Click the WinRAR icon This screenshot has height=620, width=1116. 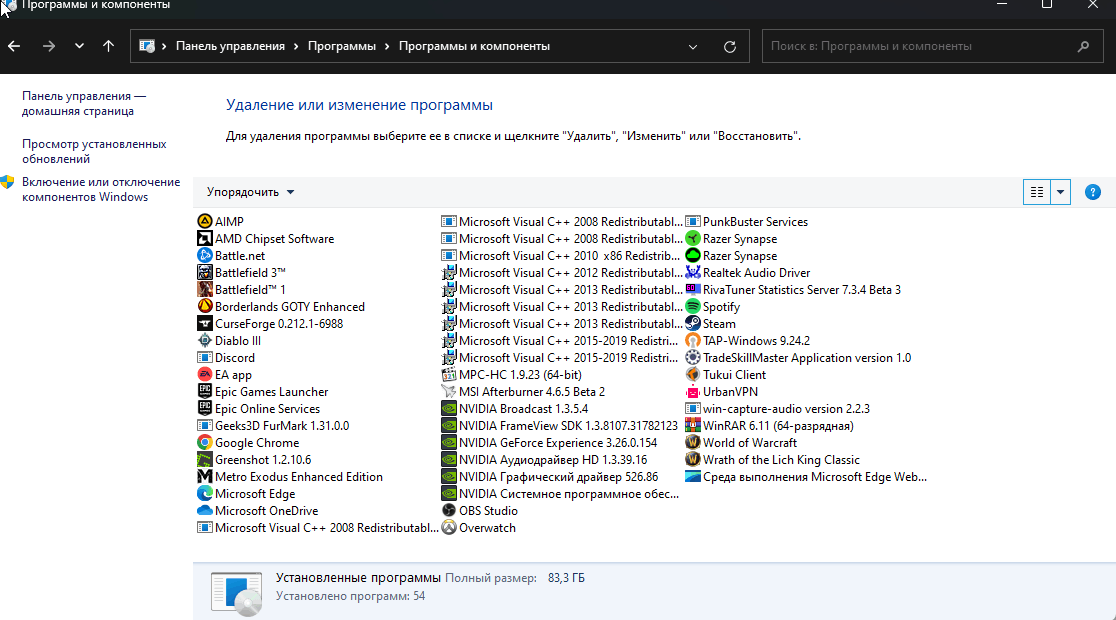(x=693, y=426)
